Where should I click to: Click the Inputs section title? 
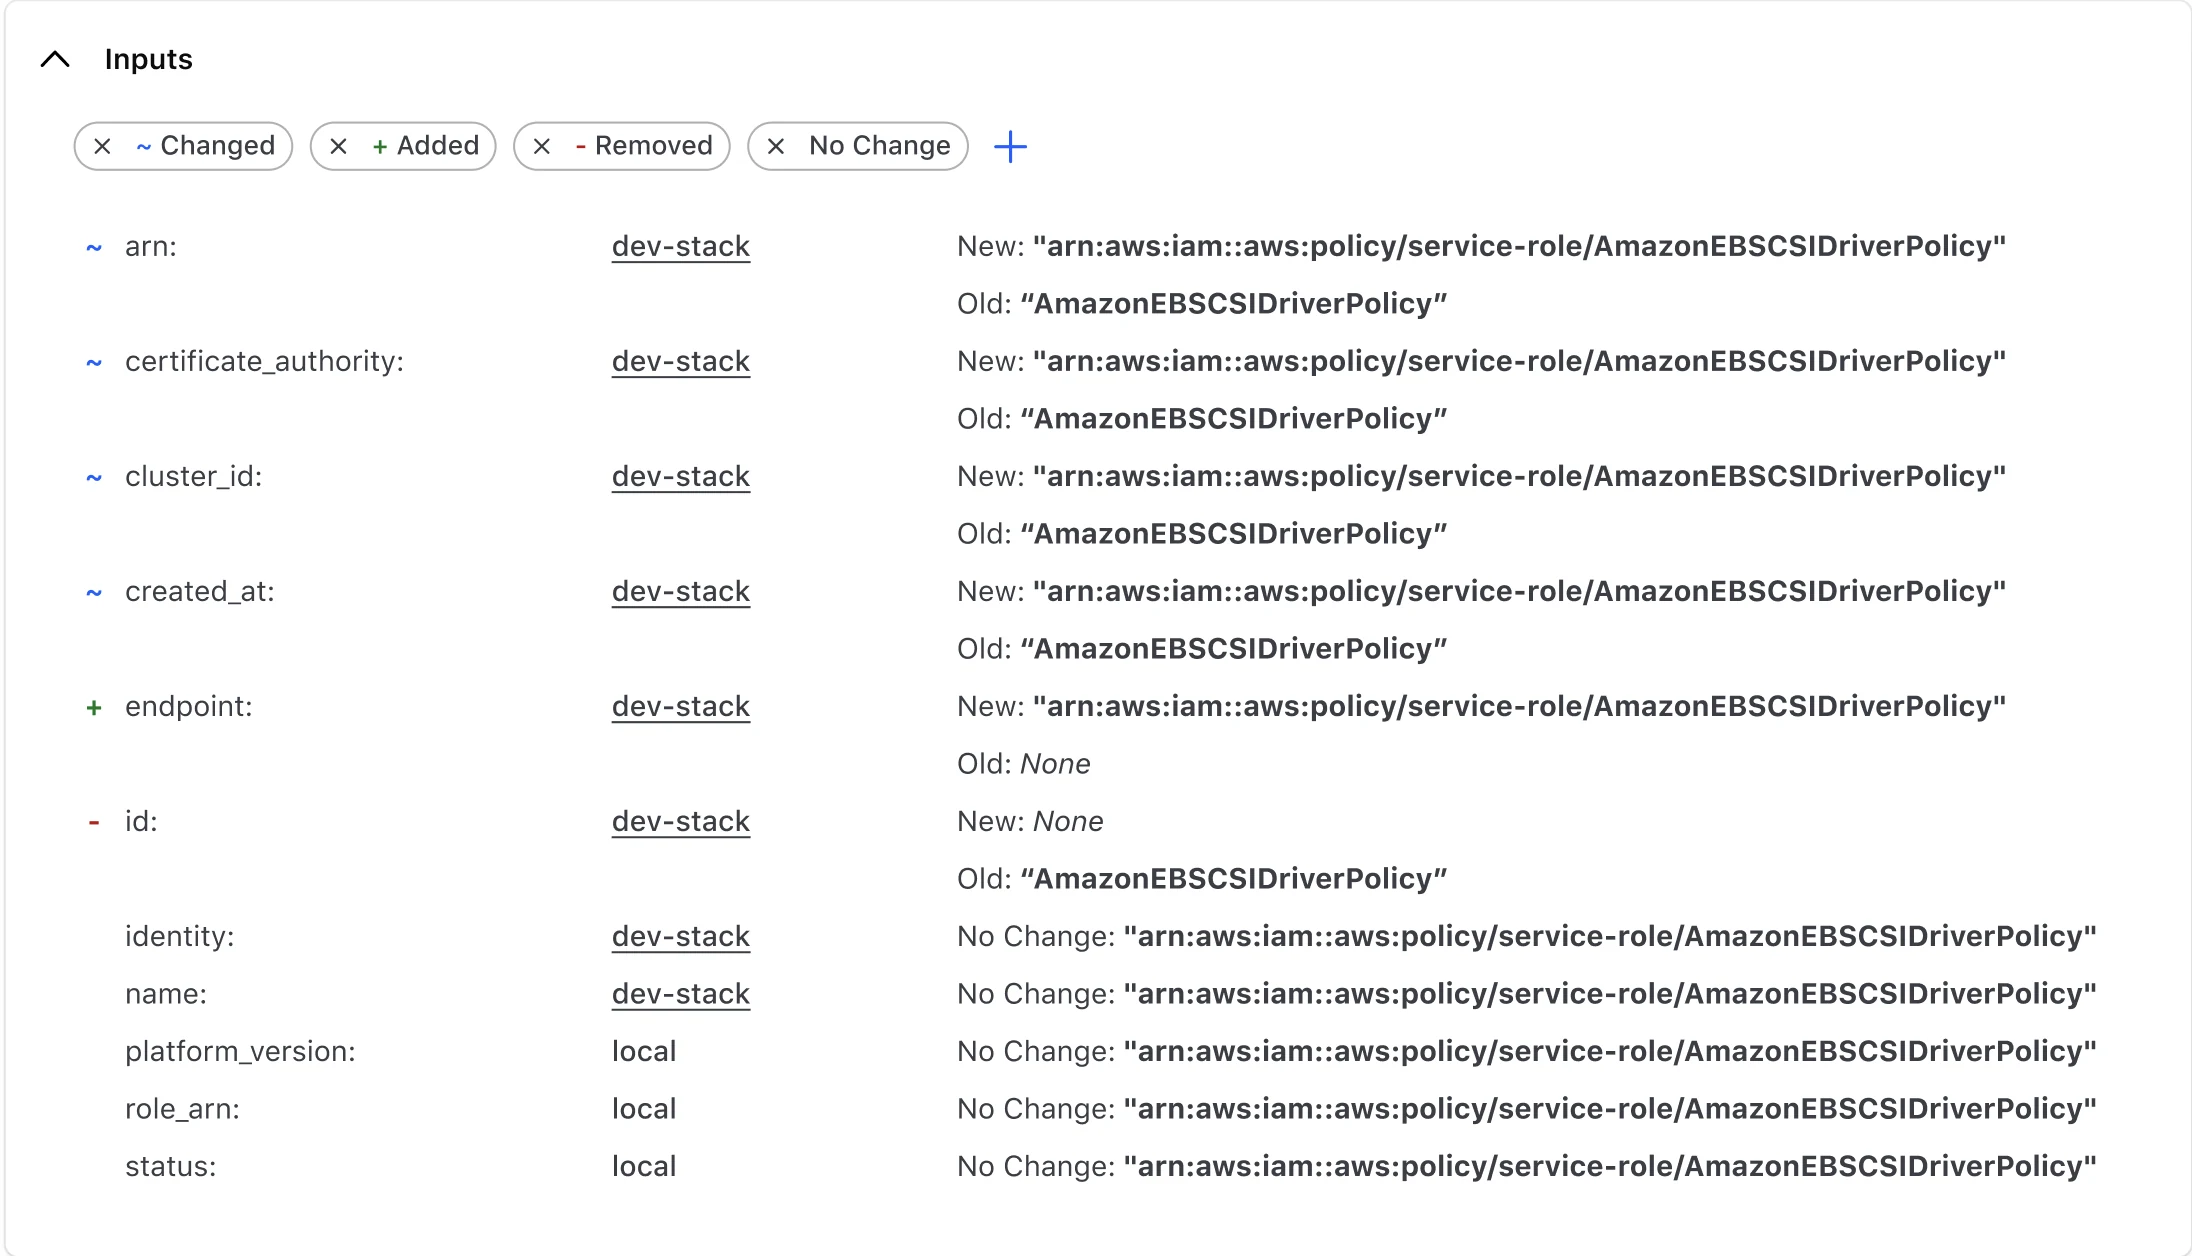[148, 60]
